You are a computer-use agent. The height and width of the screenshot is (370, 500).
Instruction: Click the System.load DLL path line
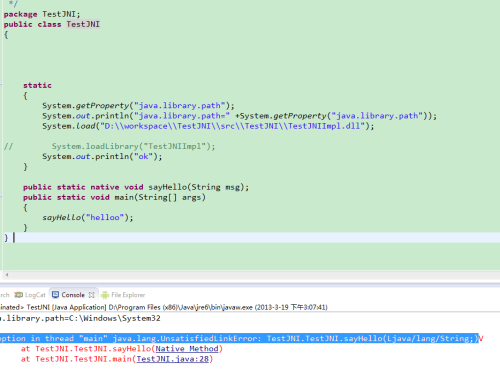pos(208,126)
